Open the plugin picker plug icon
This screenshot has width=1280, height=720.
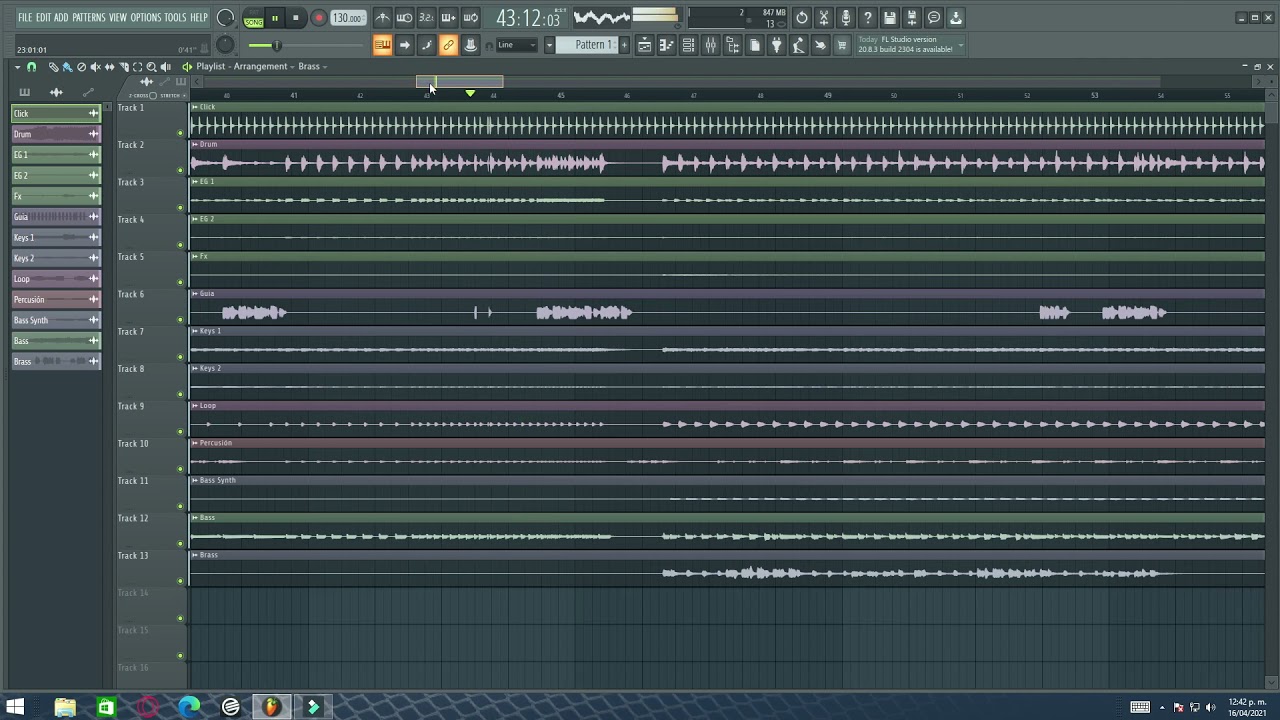click(x=776, y=45)
